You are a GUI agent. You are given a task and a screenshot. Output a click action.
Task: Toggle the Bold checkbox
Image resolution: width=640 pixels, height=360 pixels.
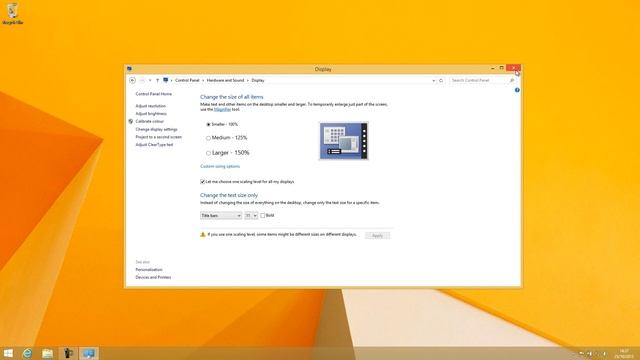[x=262, y=216]
